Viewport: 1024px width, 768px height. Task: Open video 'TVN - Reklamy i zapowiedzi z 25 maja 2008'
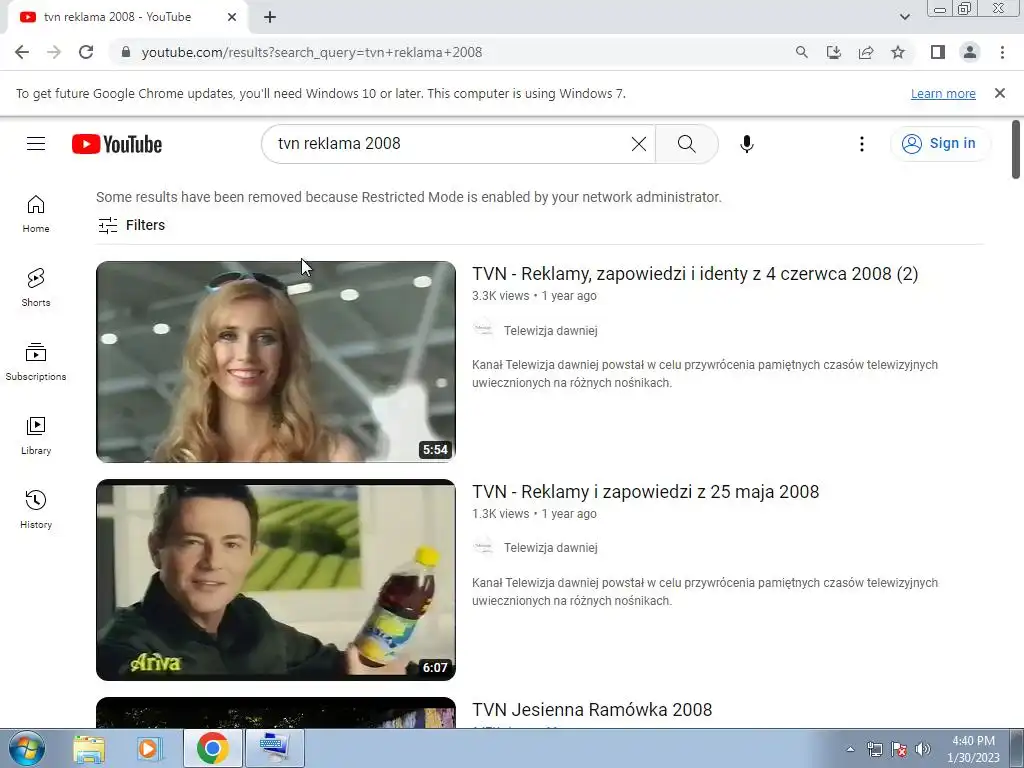point(645,491)
